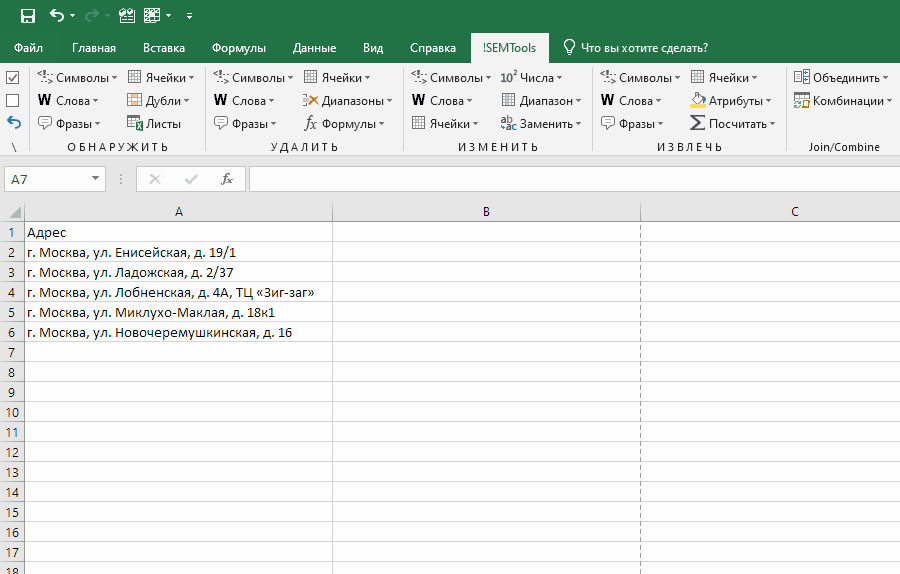This screenshot has height=574, width=900.
Task: Click Диапазоны in the УДАЛИТЬ group
Action: pos(346,101)
